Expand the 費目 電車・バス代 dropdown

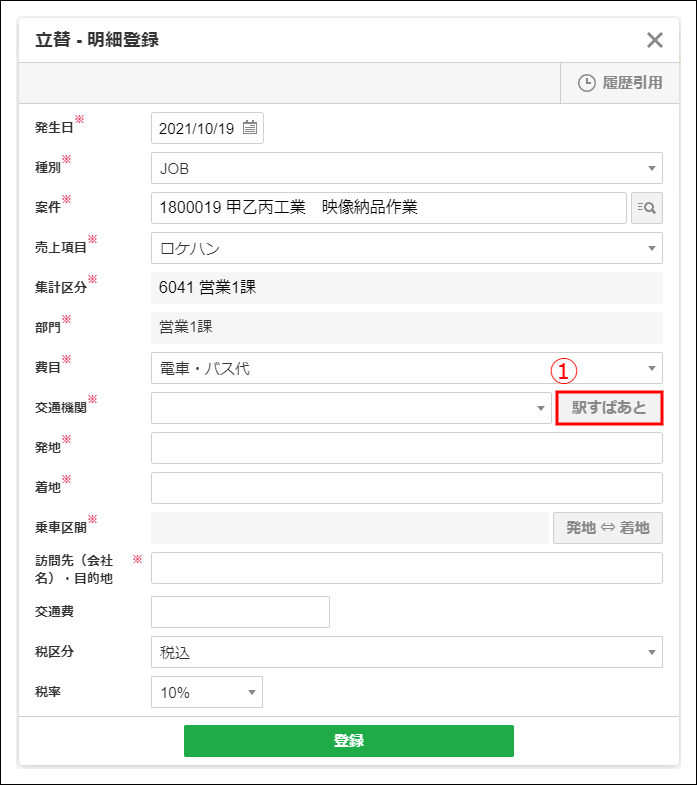tap(406, 368)
